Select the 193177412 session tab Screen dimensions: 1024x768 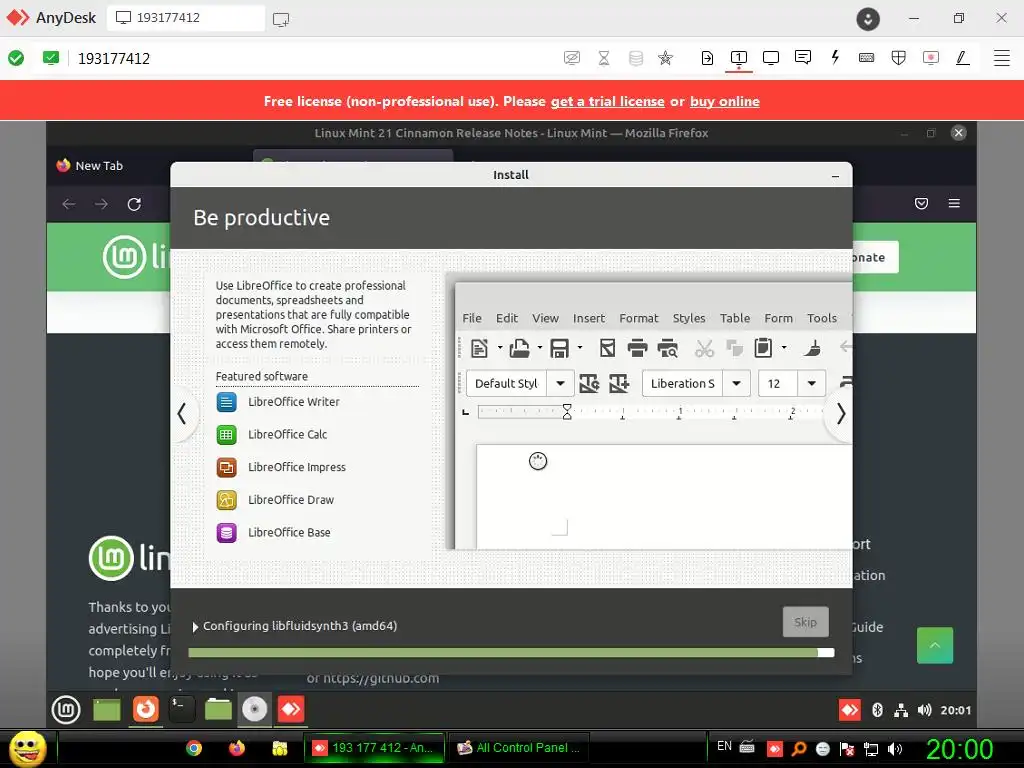click(186, 18)
